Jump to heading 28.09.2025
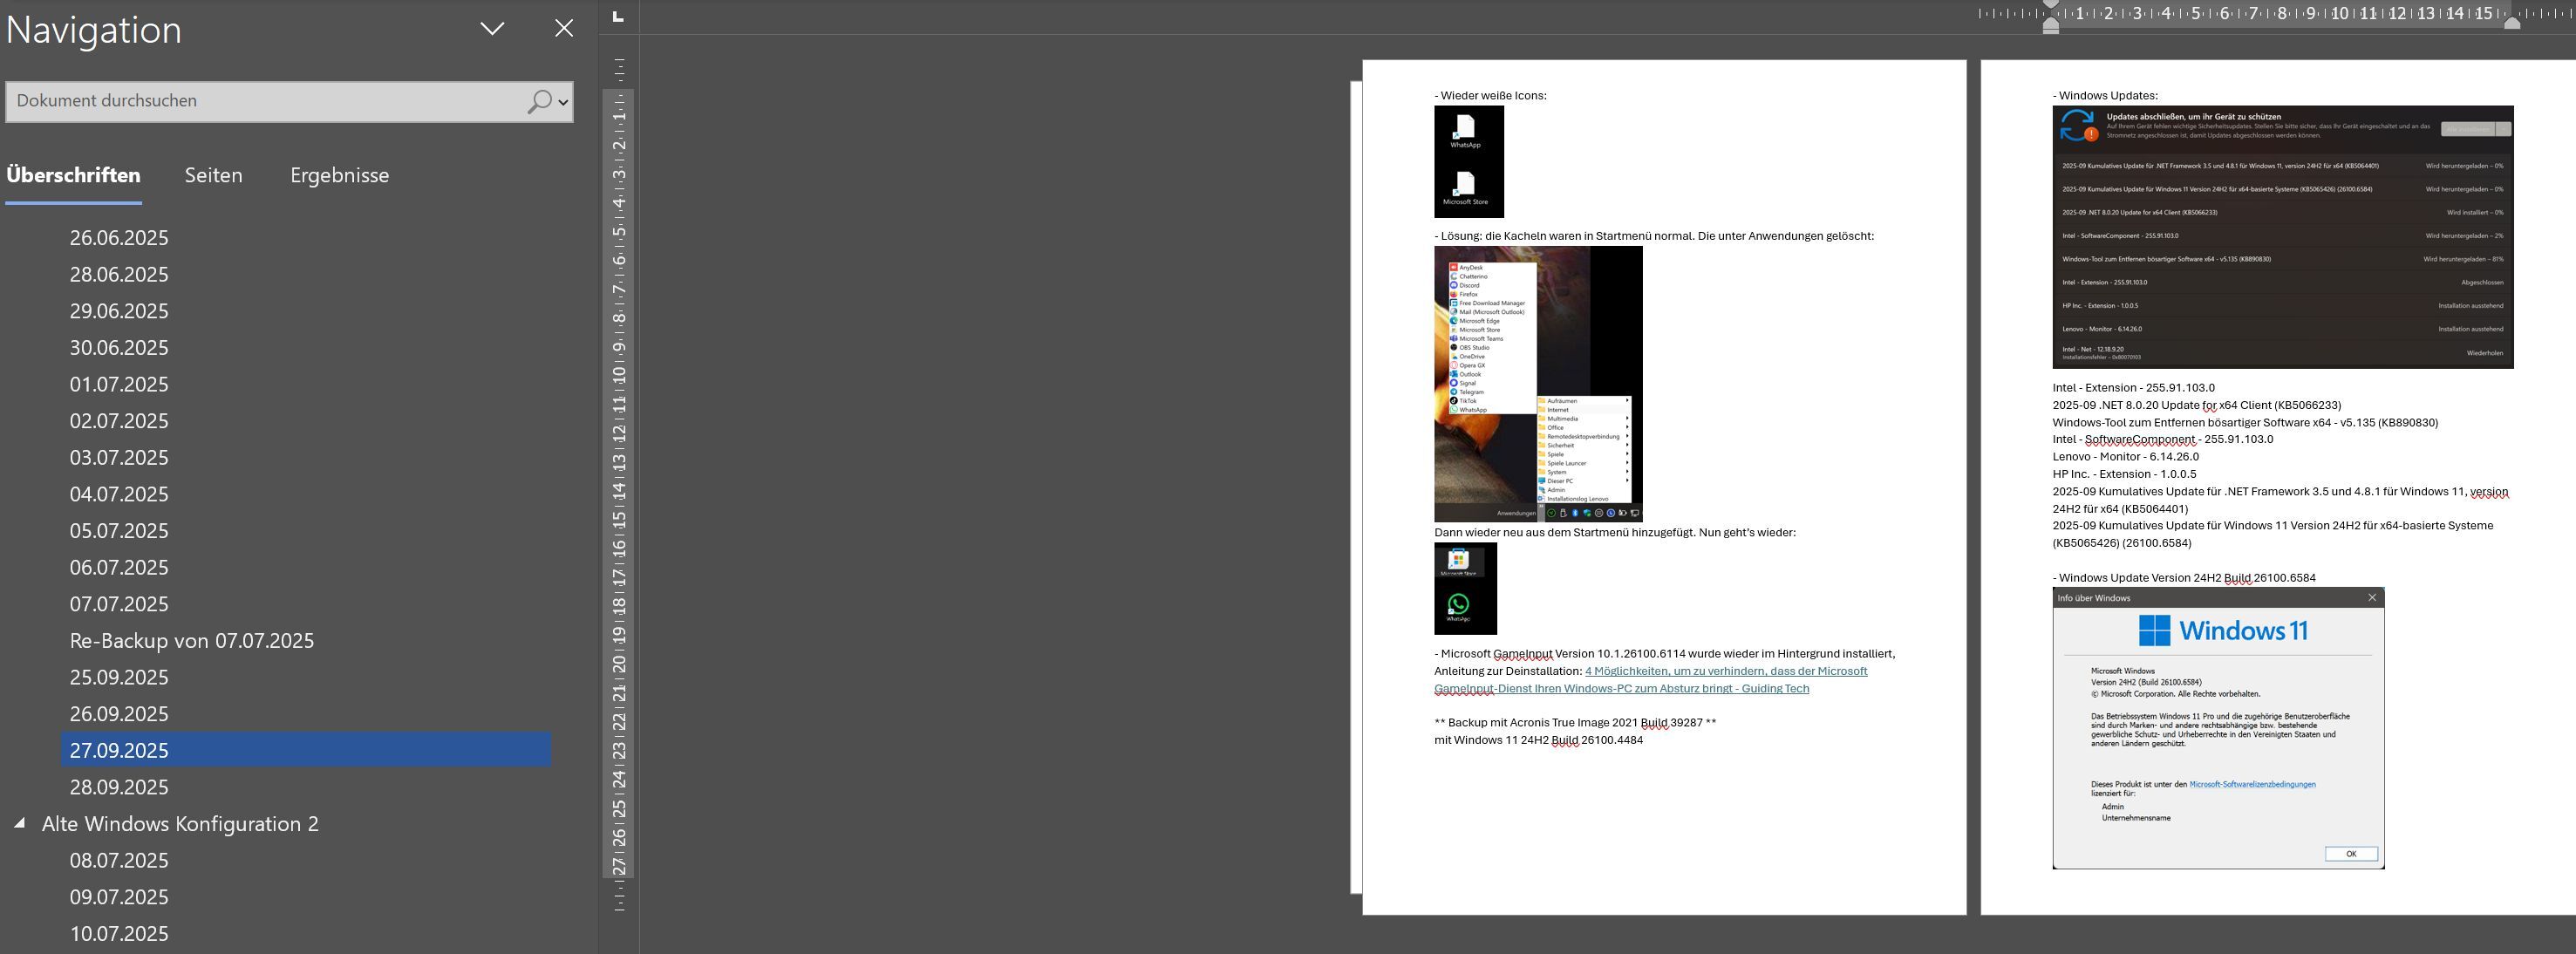The height and width of the screenshot is (954, 2576). point(119,787)
